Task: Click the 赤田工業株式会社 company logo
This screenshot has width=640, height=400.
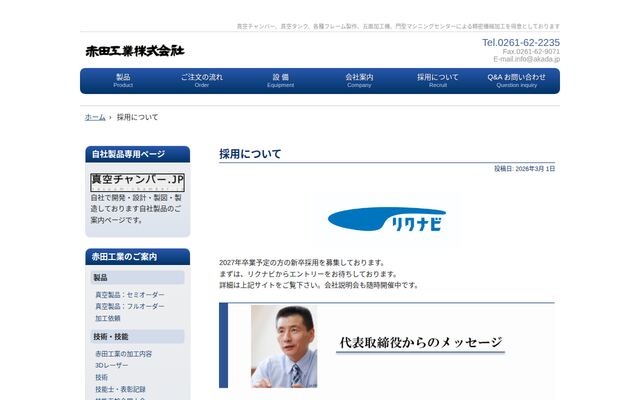Action: click(x=135, y=51)
